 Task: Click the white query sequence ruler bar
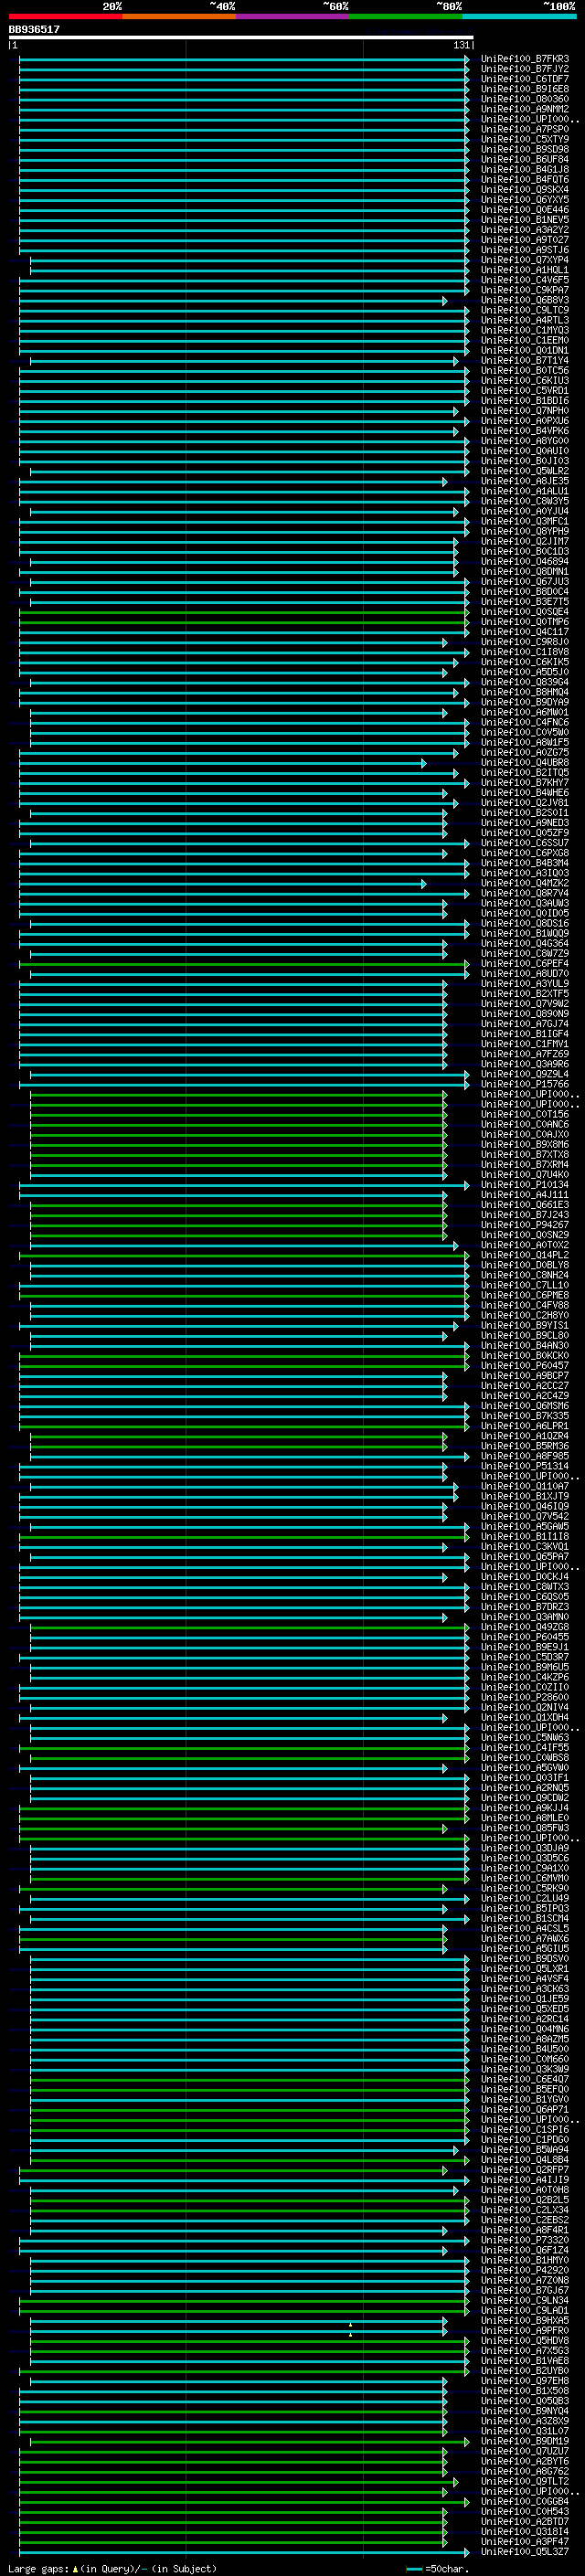240,38
